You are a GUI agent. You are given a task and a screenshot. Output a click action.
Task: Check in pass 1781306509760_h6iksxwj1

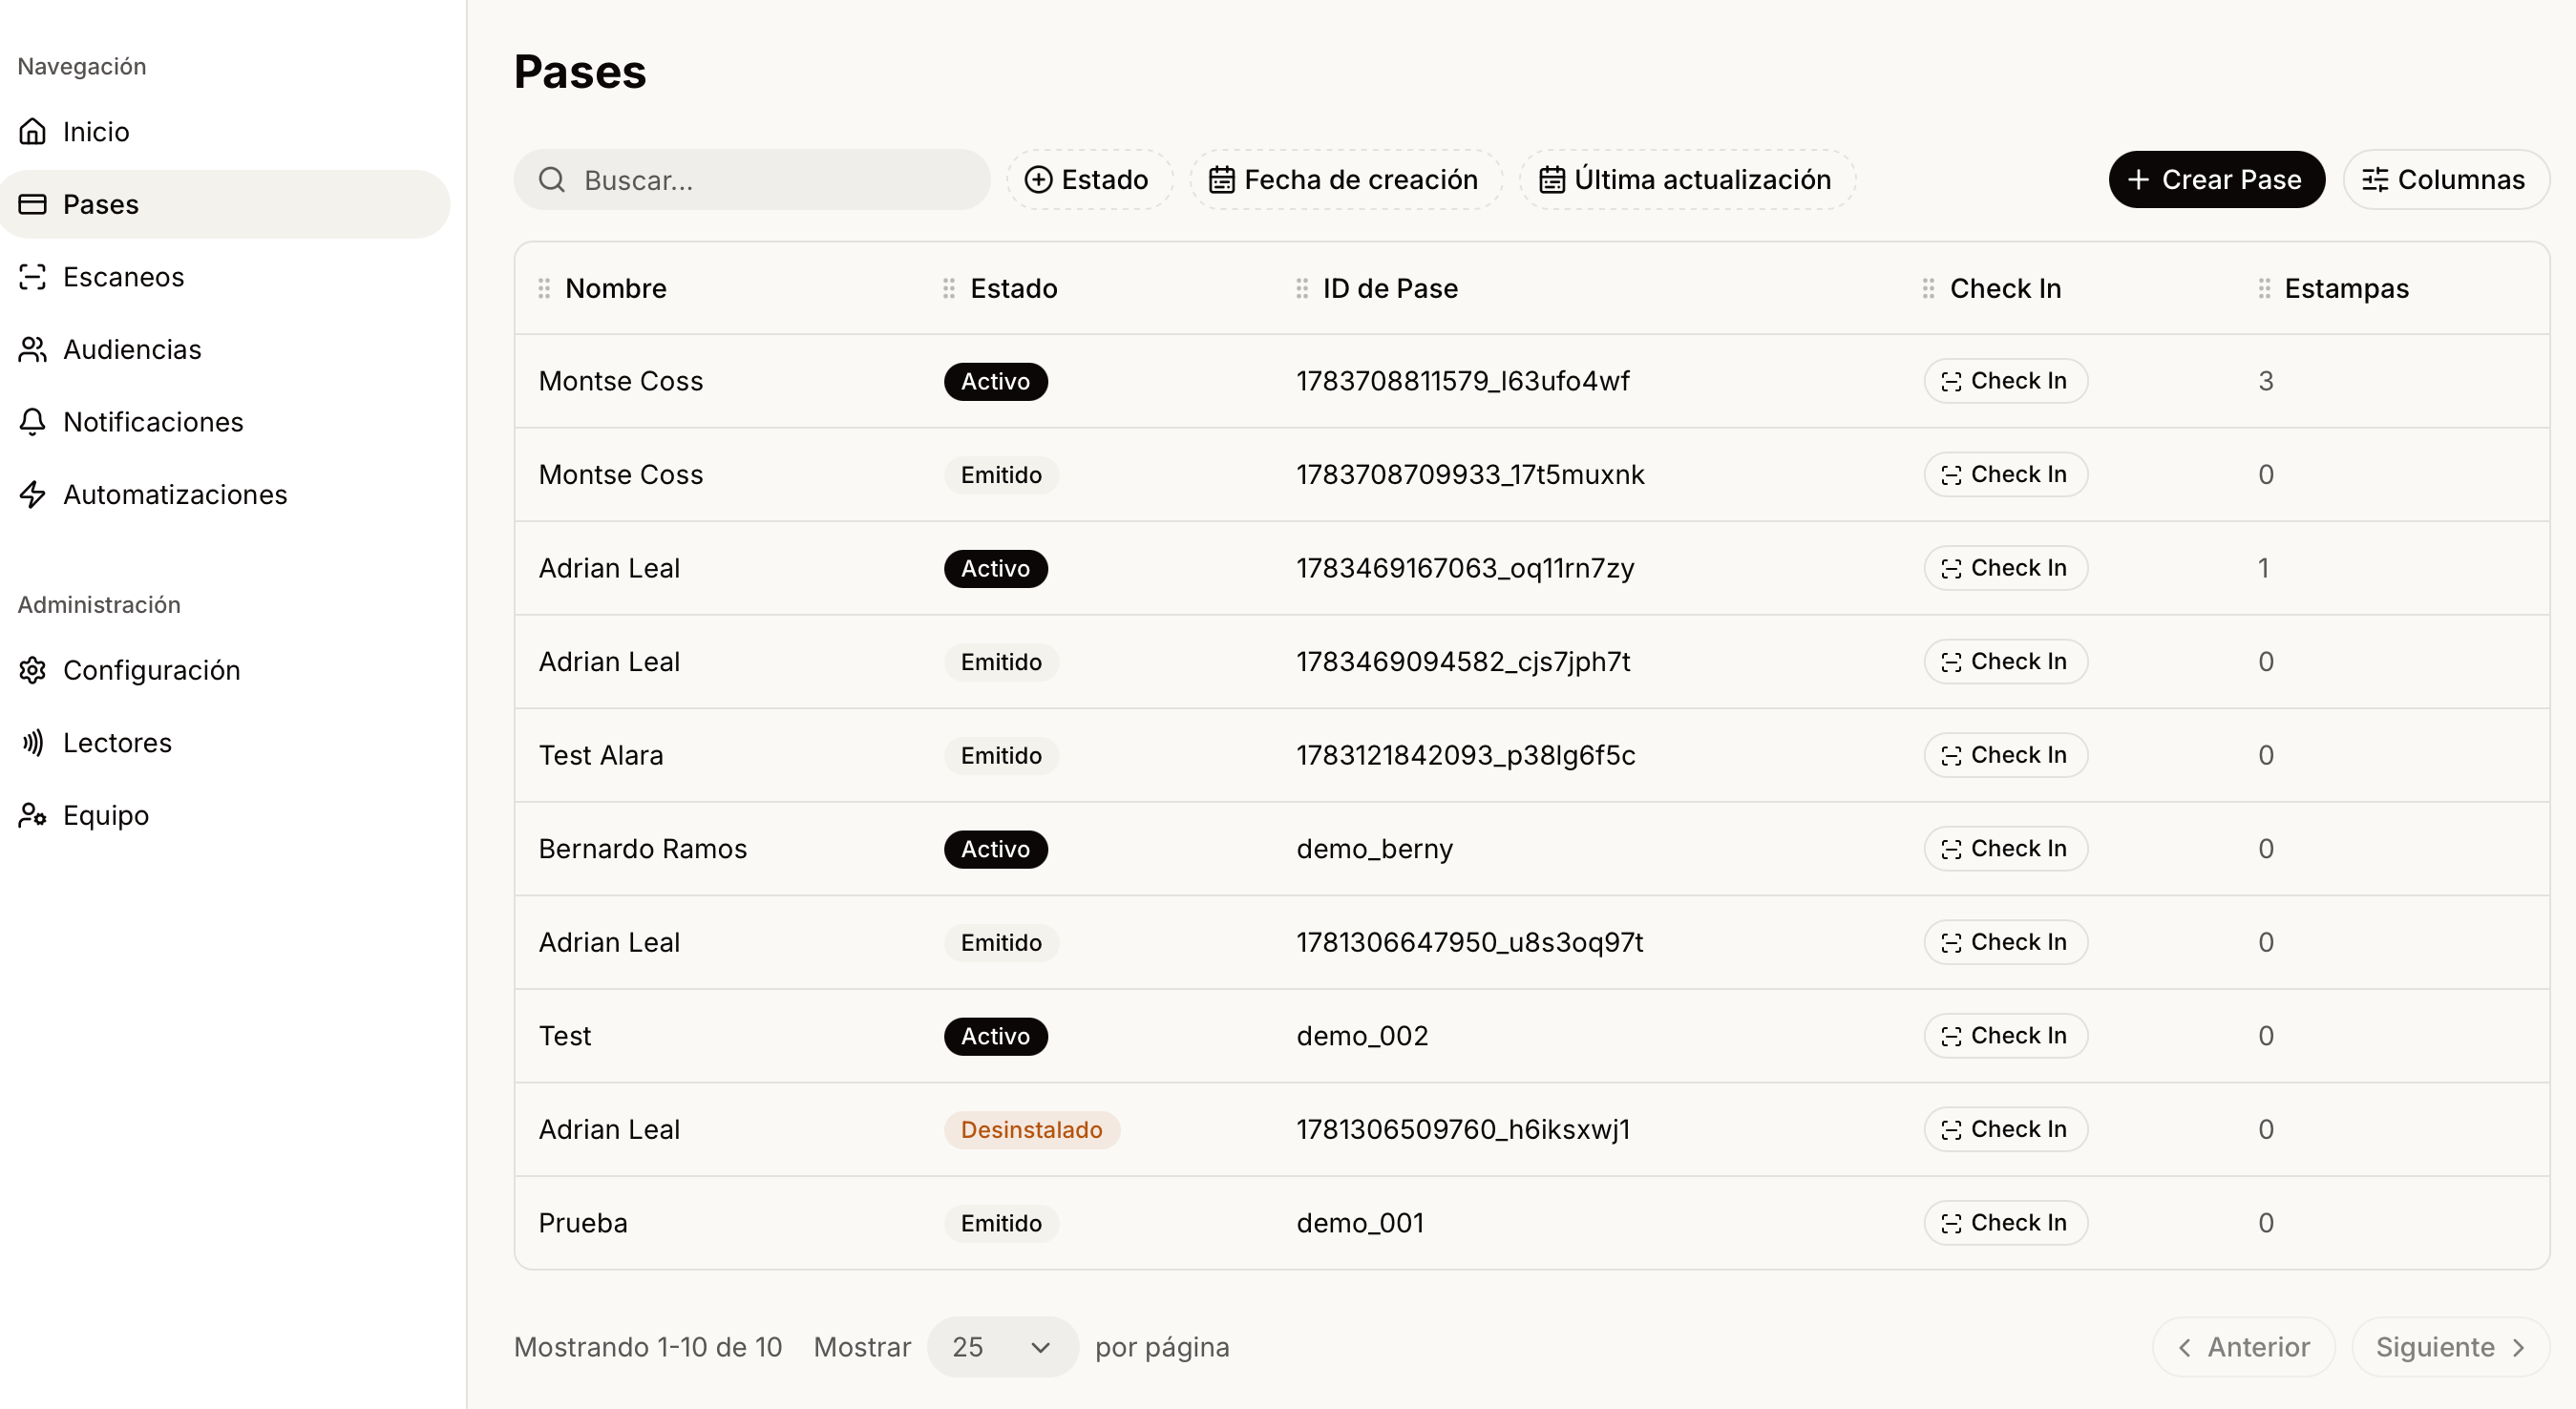coord(2006,1130)
